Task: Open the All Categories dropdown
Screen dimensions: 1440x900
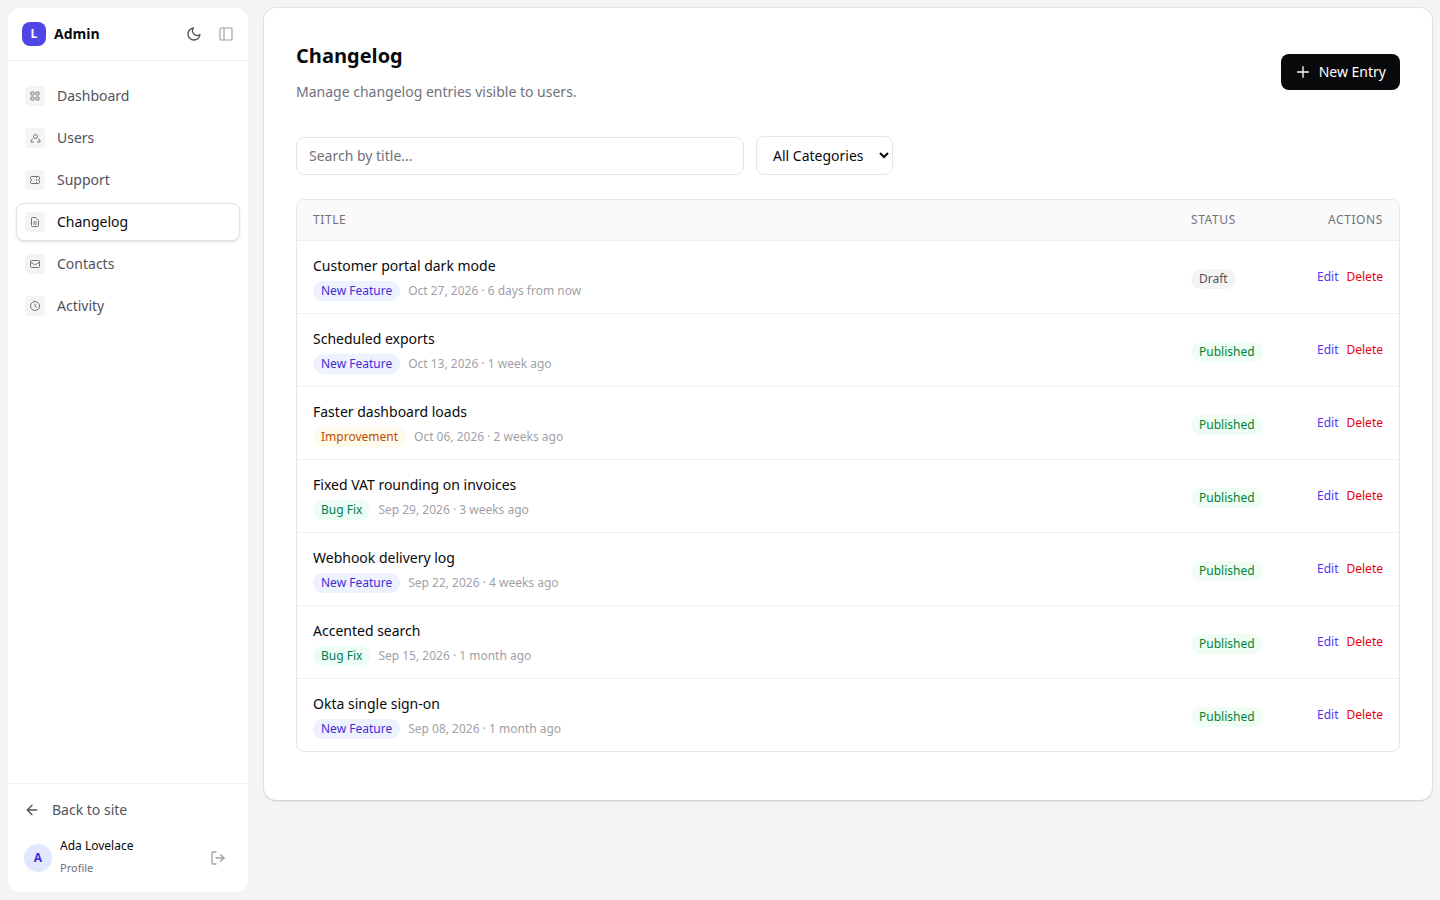Action: pyautogui.click(x=824, y=156)
